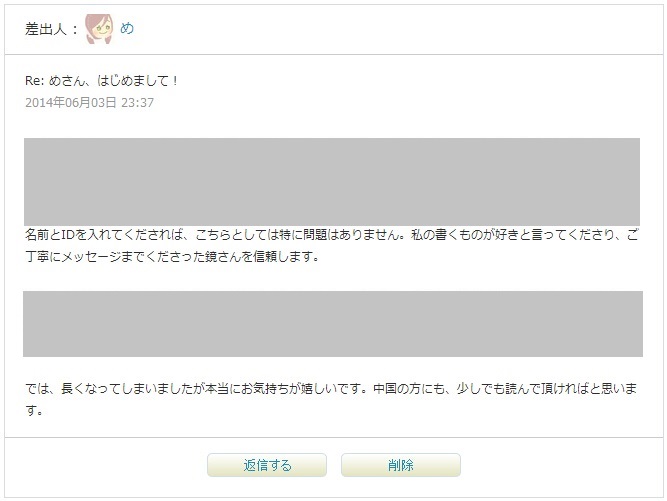Click the text 丁寧にメッセージまで

tap(85, 257)
